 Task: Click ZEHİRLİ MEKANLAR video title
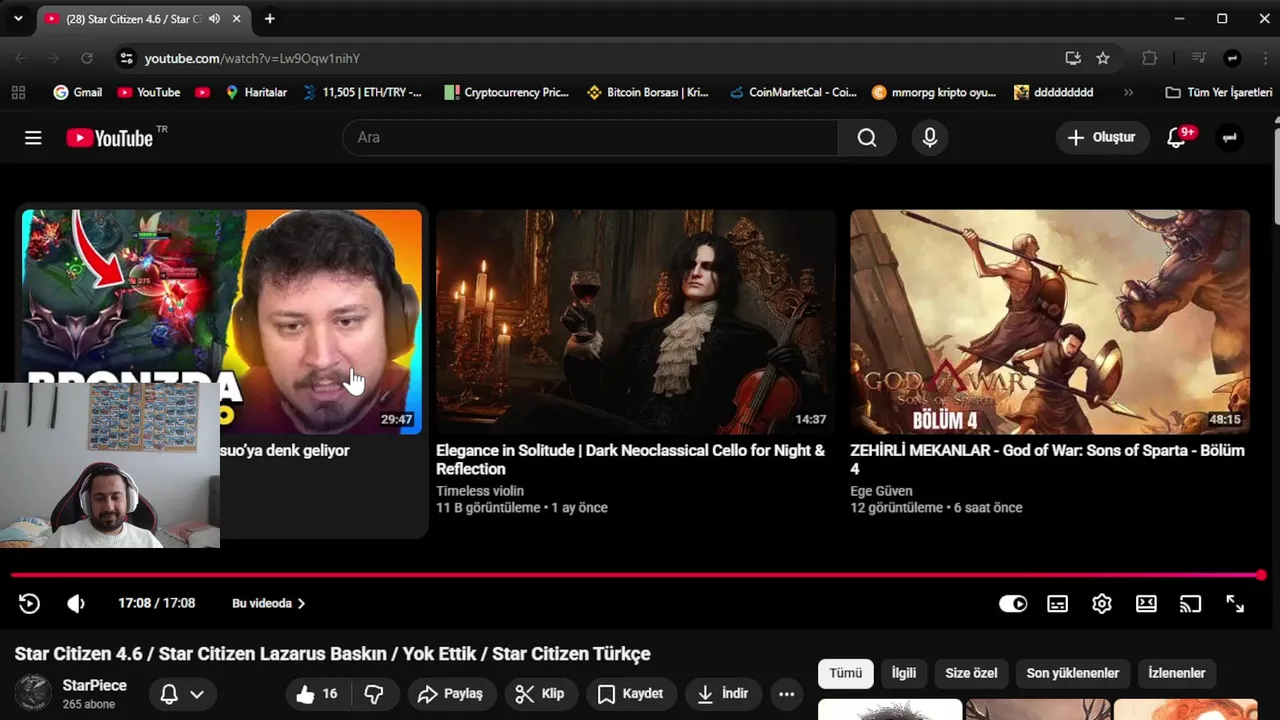[x=1047, y=459]
